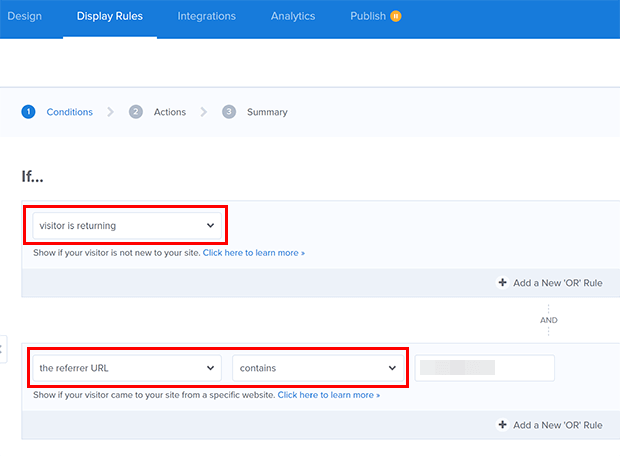This screenshot has width=620, height=456.
Task: Open the 'contains' operator dropdown
Action: 318,368
